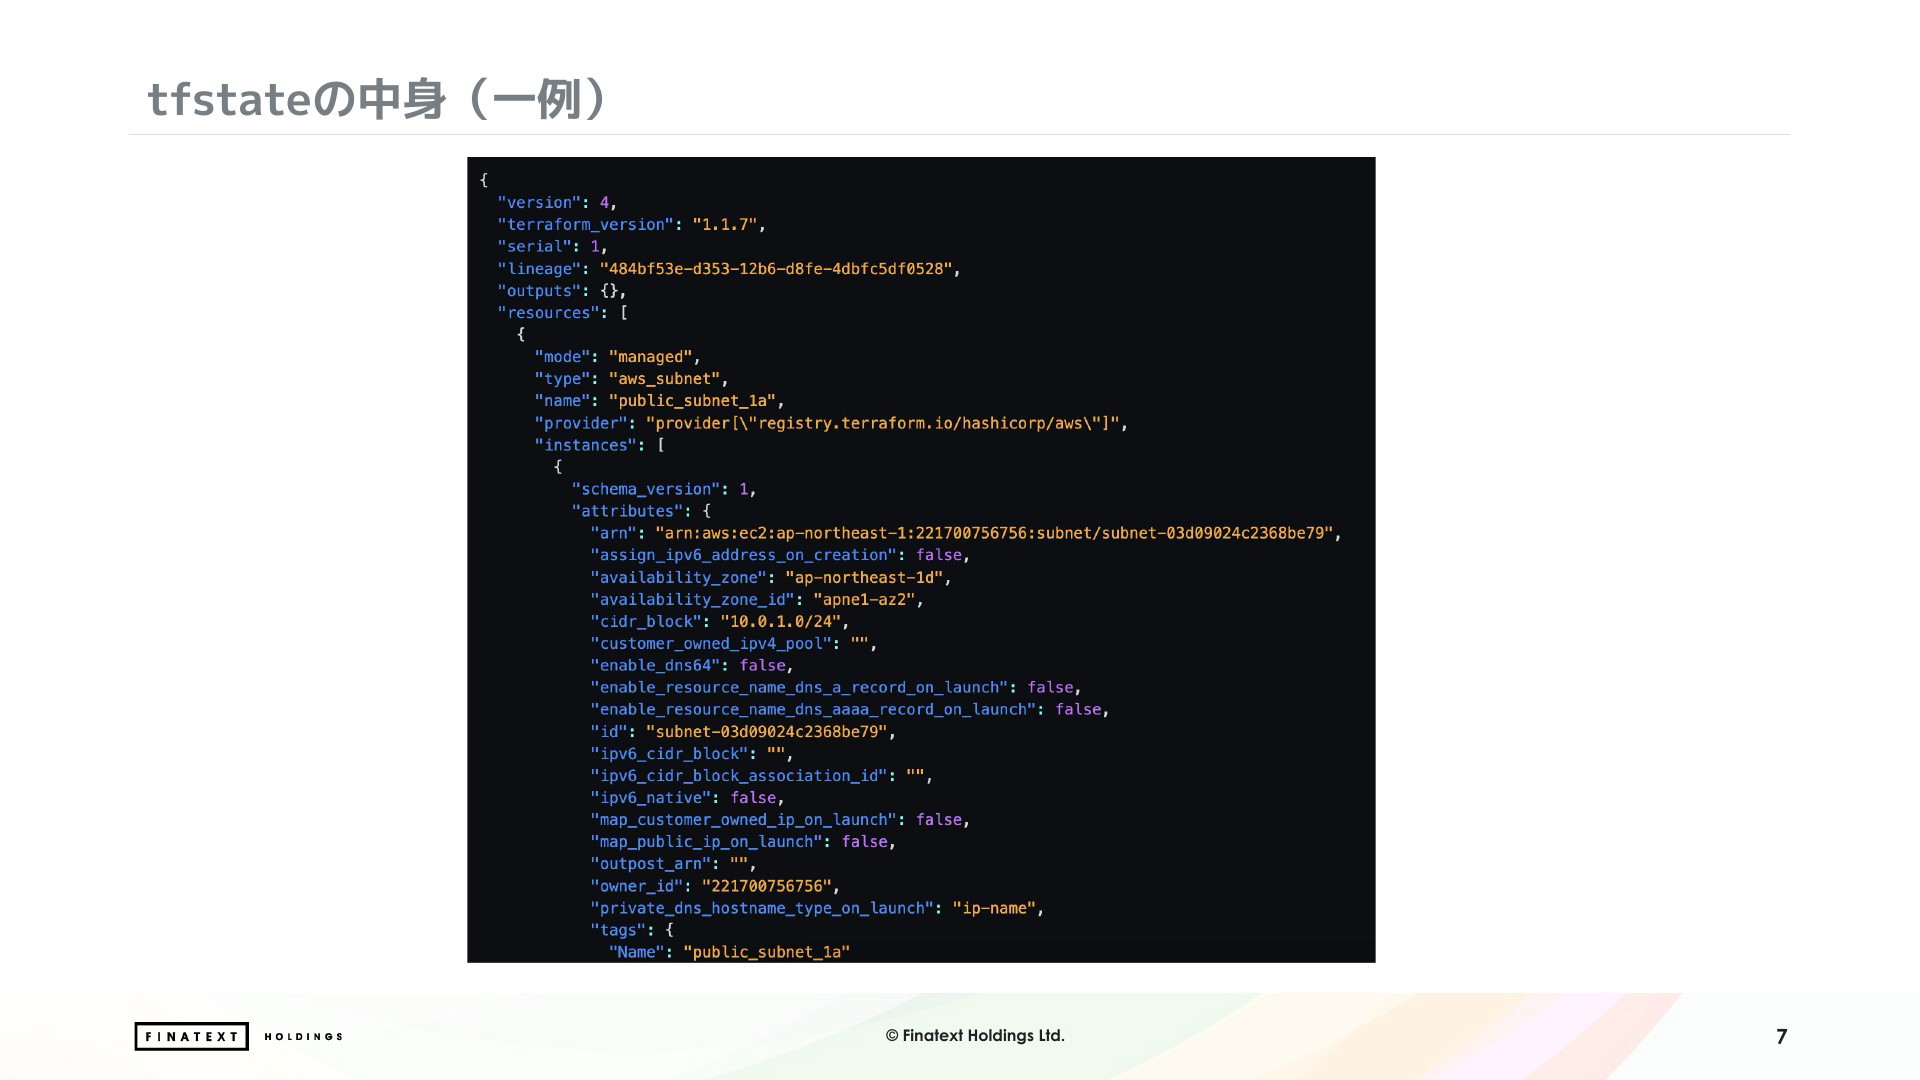The height and width of the screenshot is (1080, 1920).
Task: Select the "availability_zone_id": "apne1-az2" line
Action: [x=757, y=599]
